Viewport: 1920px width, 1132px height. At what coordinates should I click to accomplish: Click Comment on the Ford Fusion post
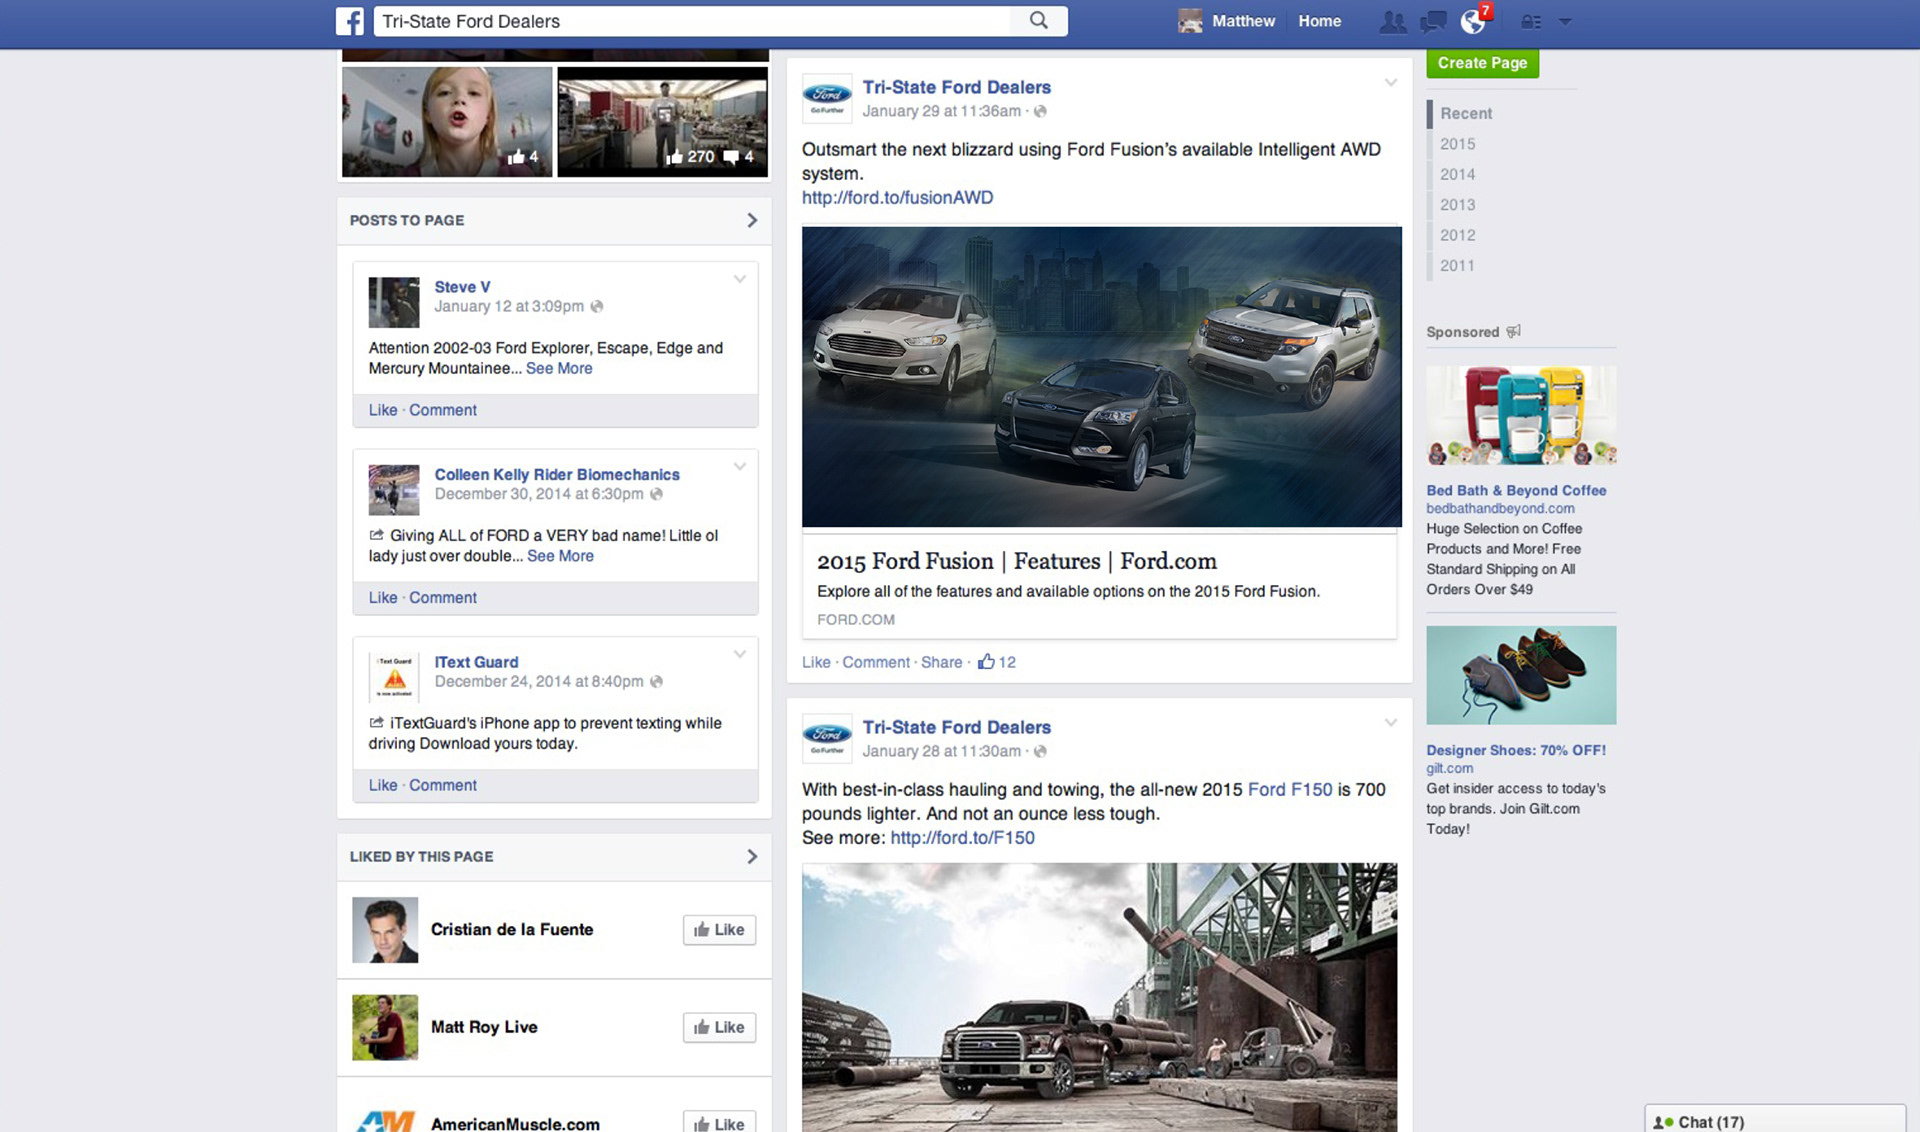pos(876,662)
